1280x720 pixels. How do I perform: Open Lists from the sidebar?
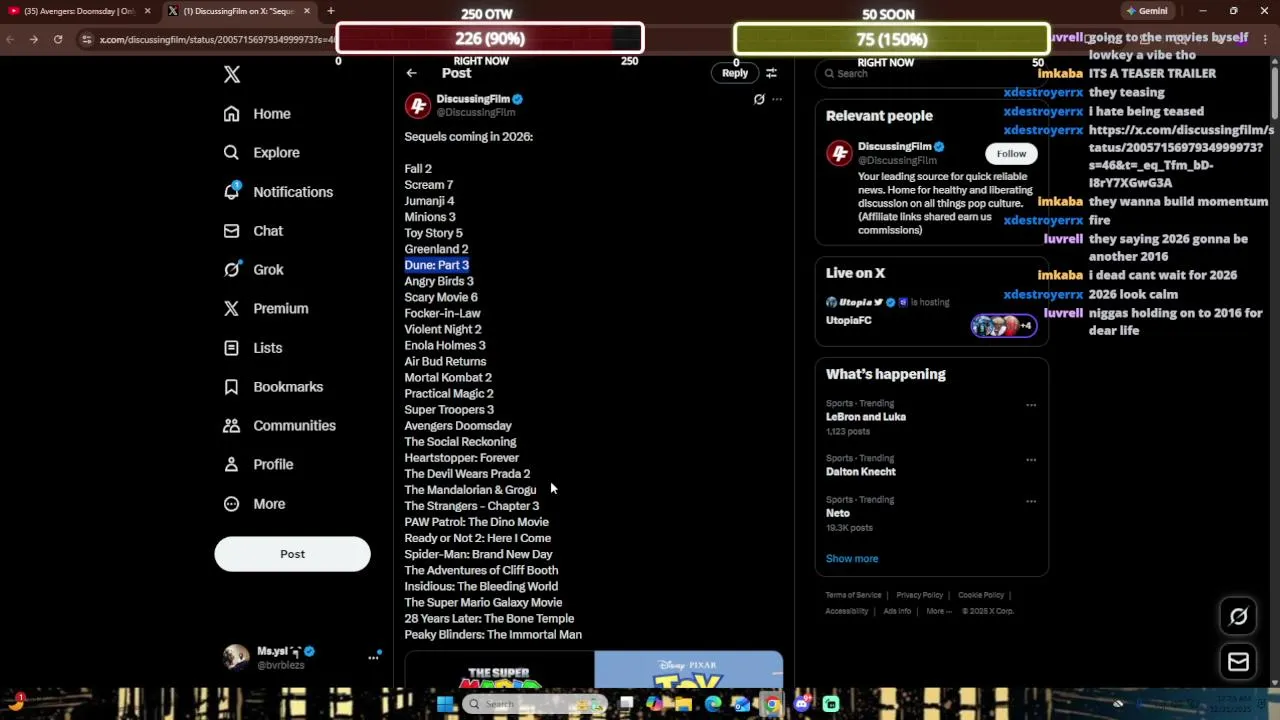pyautogui.click(x=253, y=348)
